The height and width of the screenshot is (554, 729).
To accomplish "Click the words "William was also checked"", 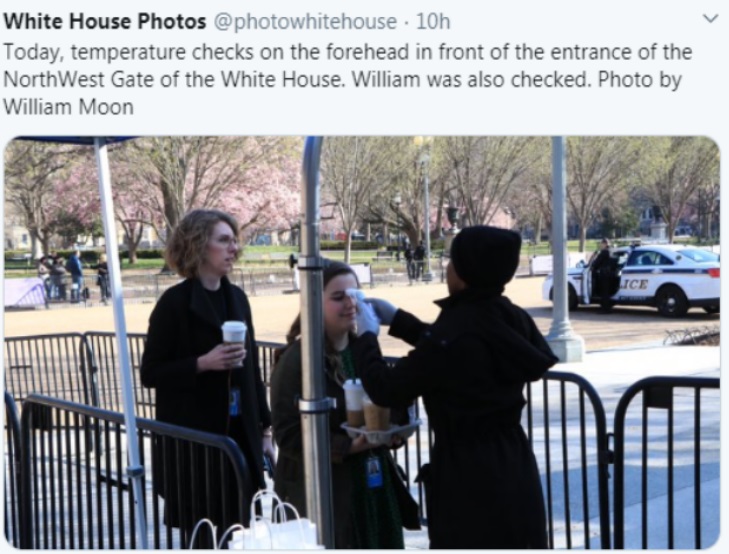I will pyautogui.click(x=471, y=79).
